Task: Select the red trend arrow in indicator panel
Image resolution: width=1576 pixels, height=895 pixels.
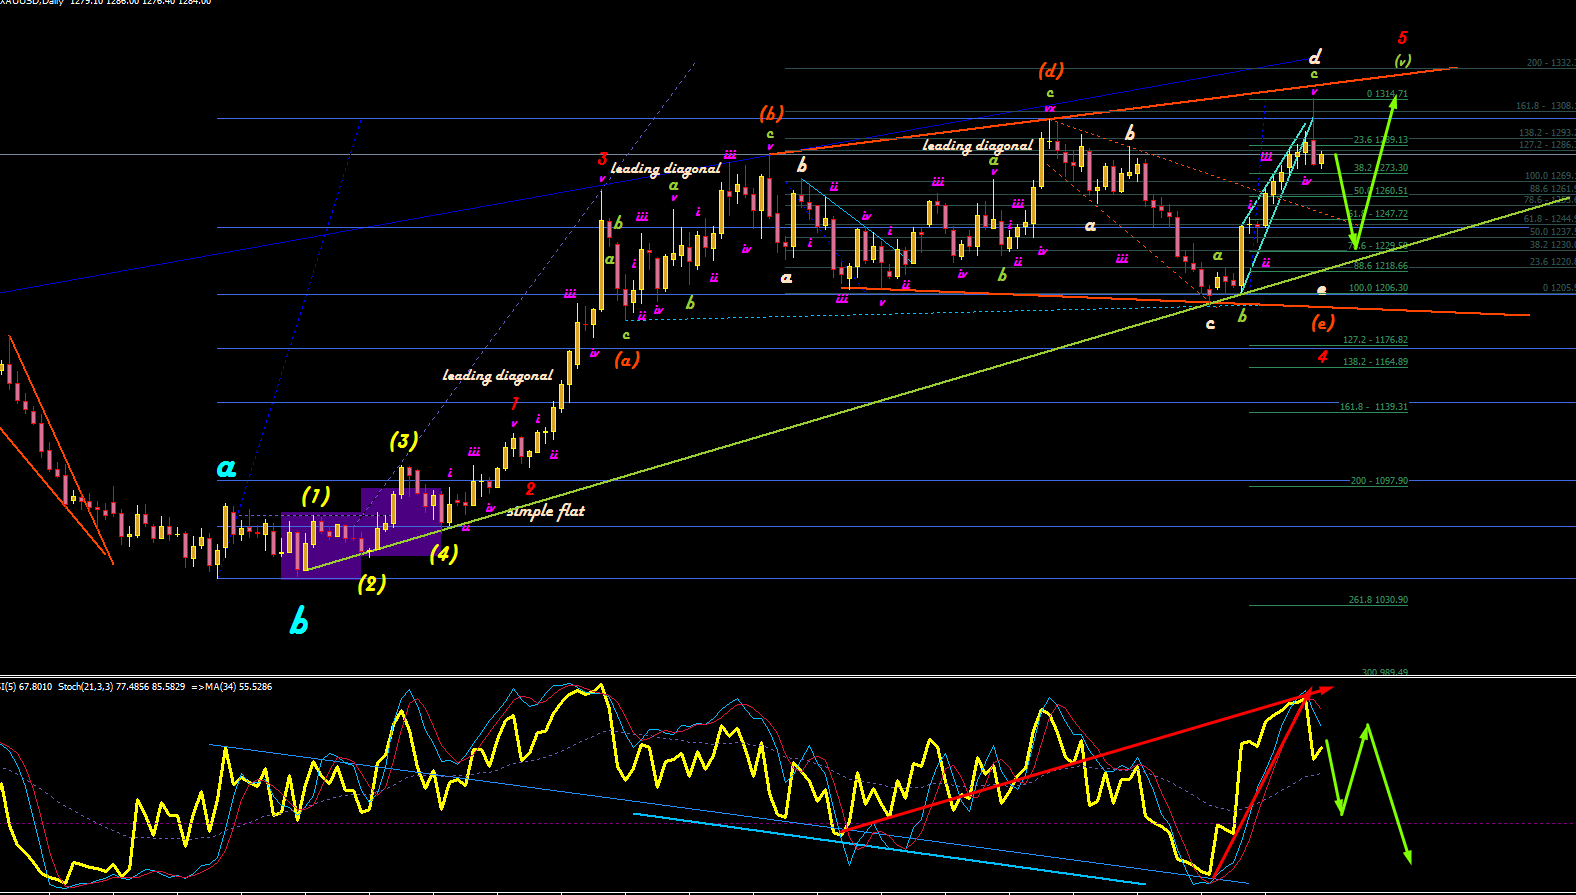Action: (1088, 759)
